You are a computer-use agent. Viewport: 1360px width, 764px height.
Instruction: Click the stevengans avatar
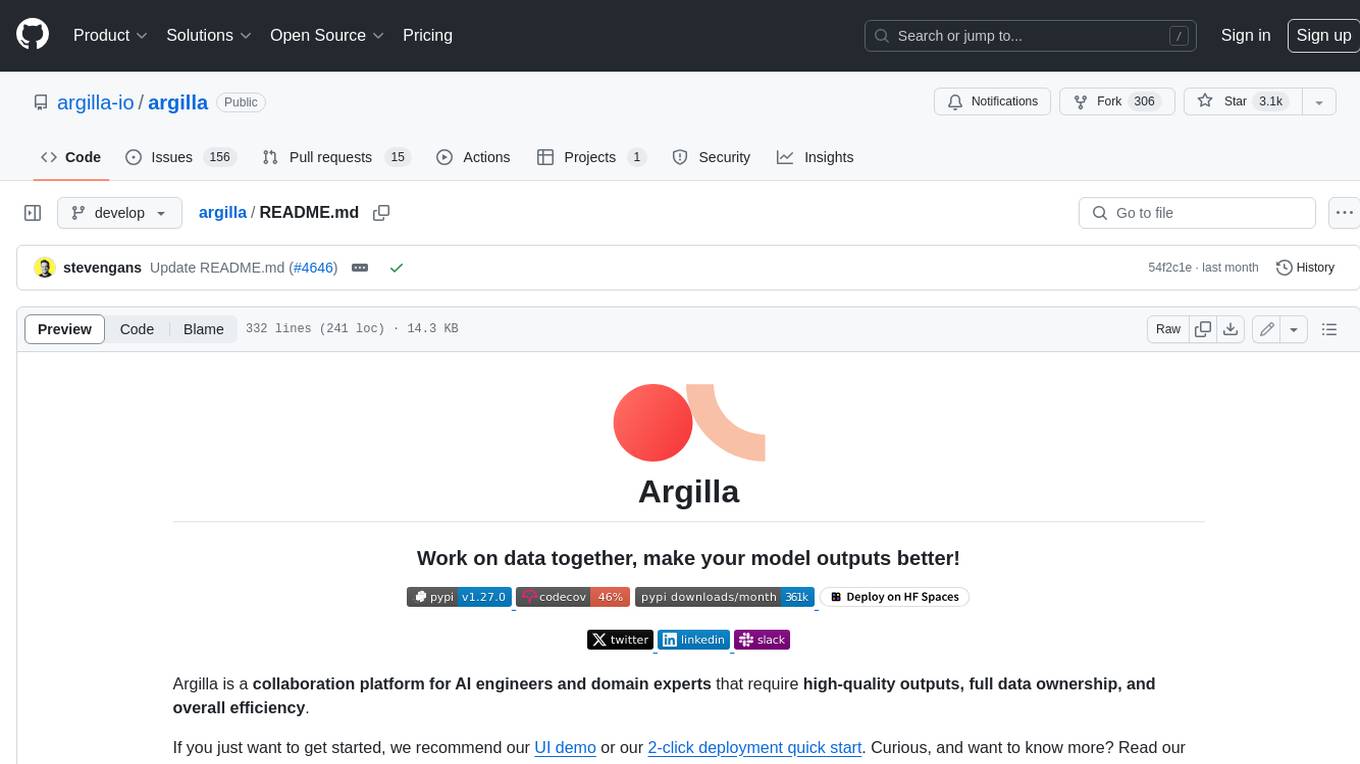pyautogui.click(x=44, y=267)
